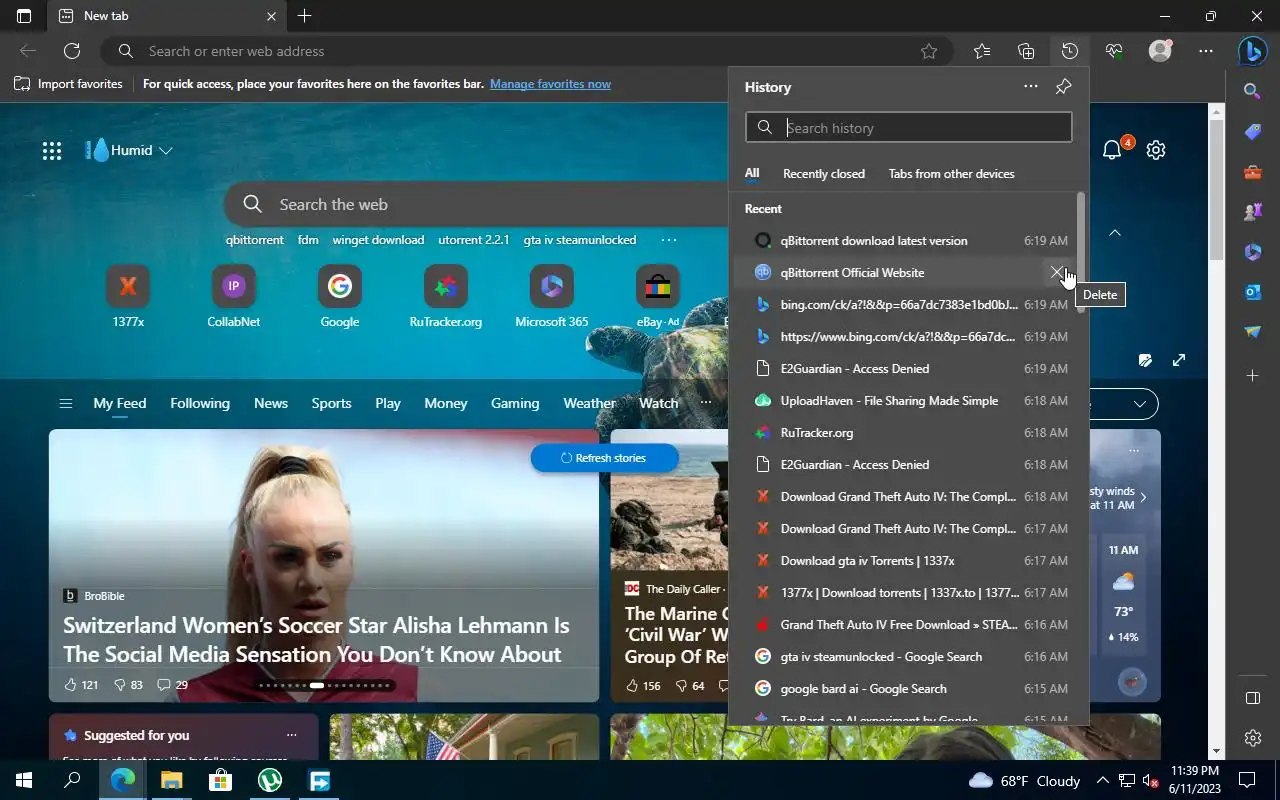Open sidebar Search icon
The image size is (1280, 800).
tap(1252, 91)
